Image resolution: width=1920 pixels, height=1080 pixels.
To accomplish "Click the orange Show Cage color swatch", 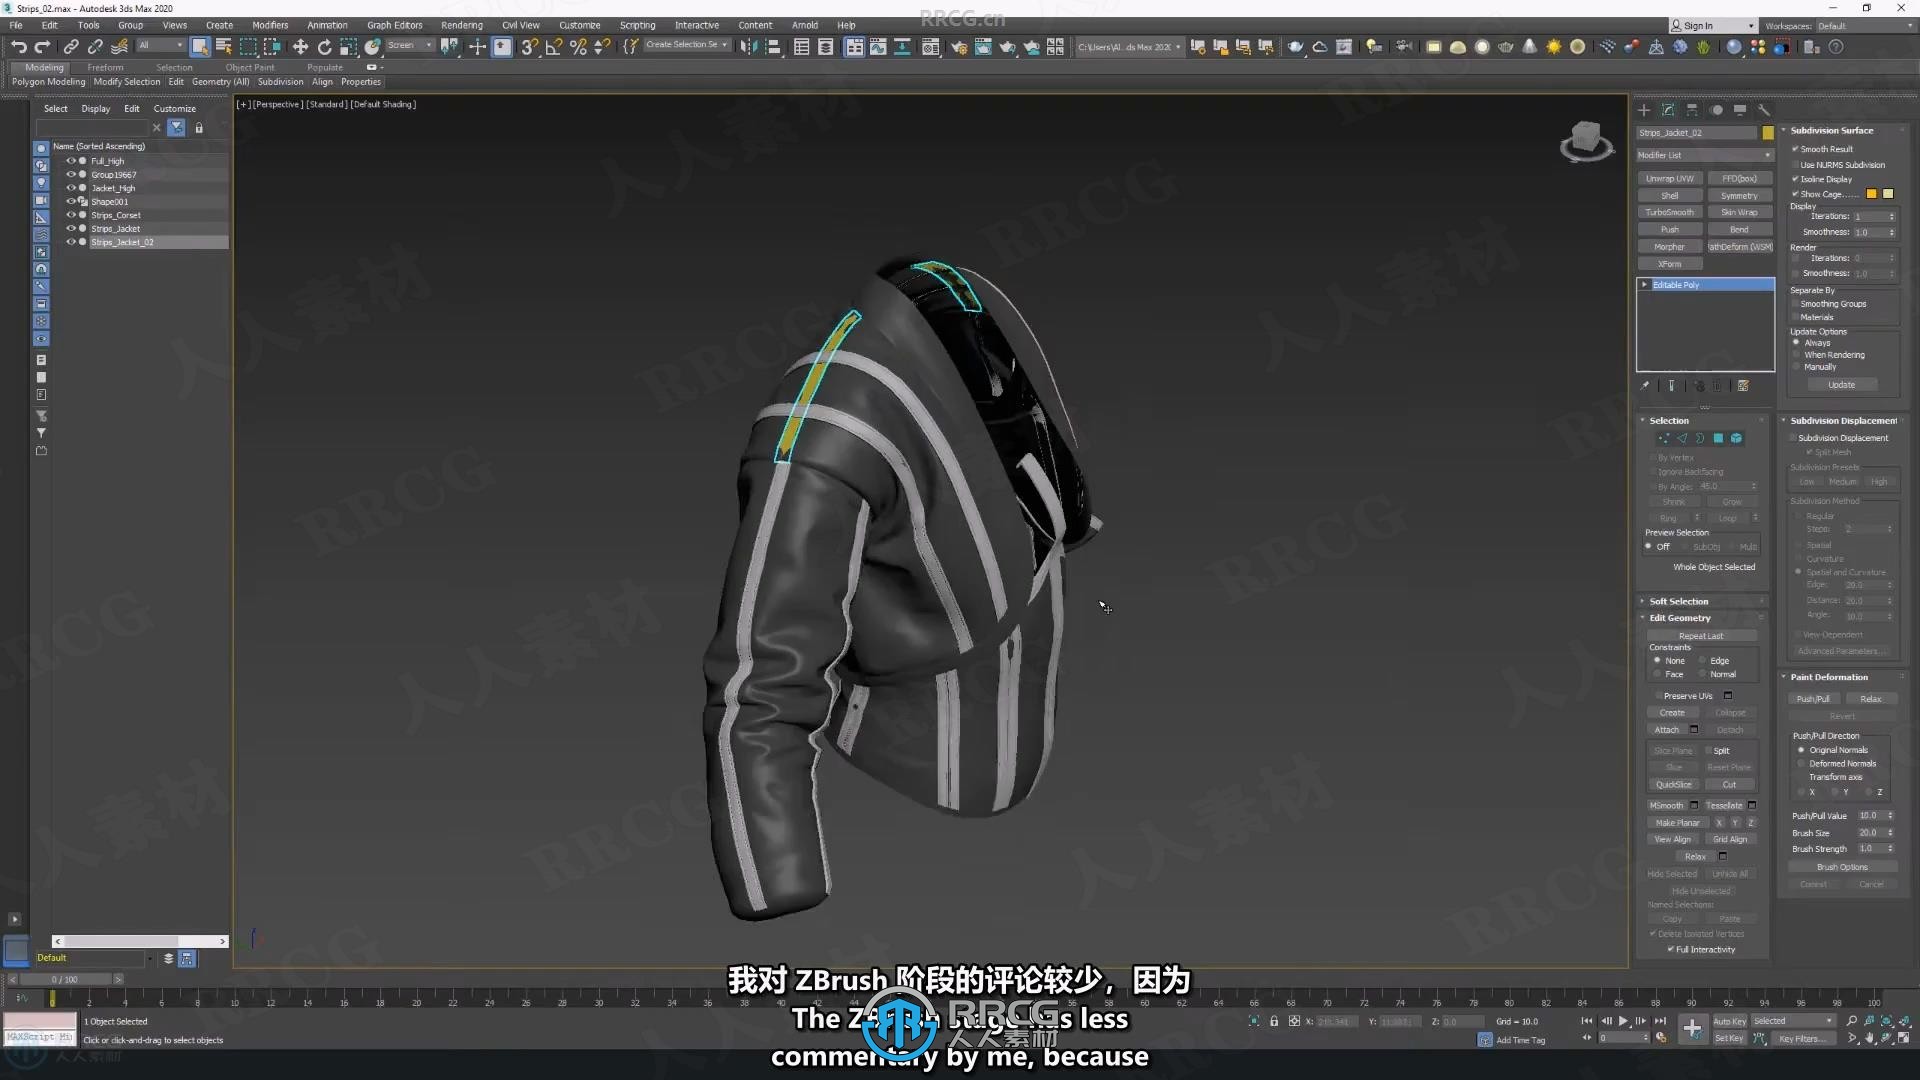I will (x=1871, y=194).
